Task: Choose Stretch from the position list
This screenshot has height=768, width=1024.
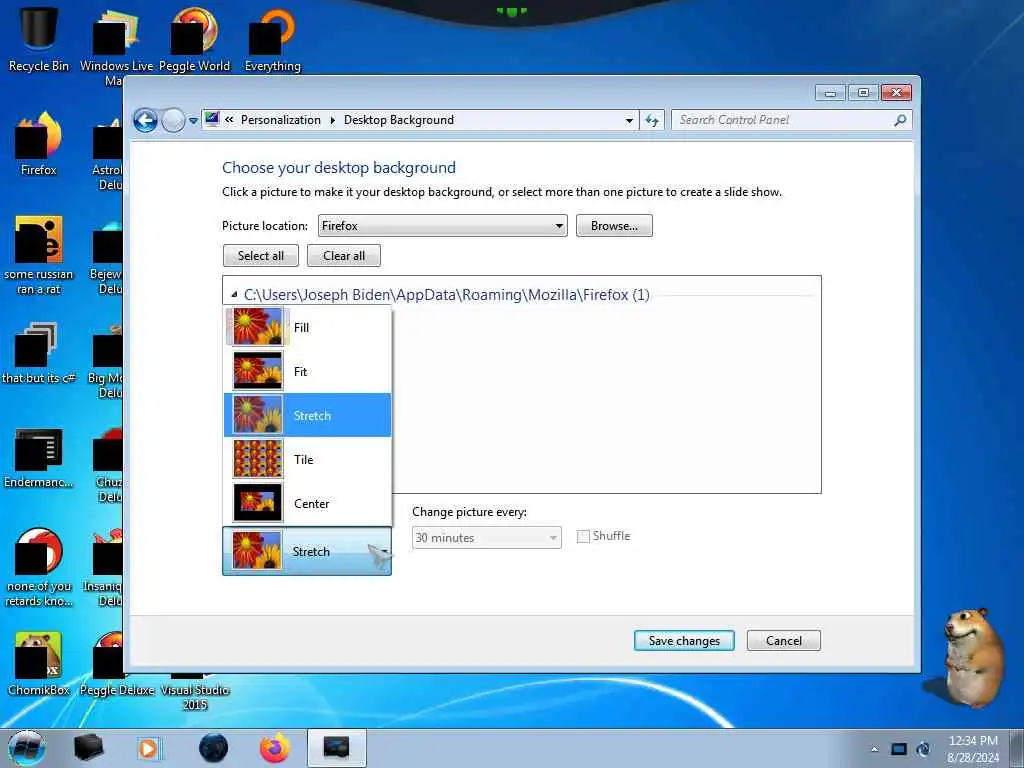Action: coord(308,415)
